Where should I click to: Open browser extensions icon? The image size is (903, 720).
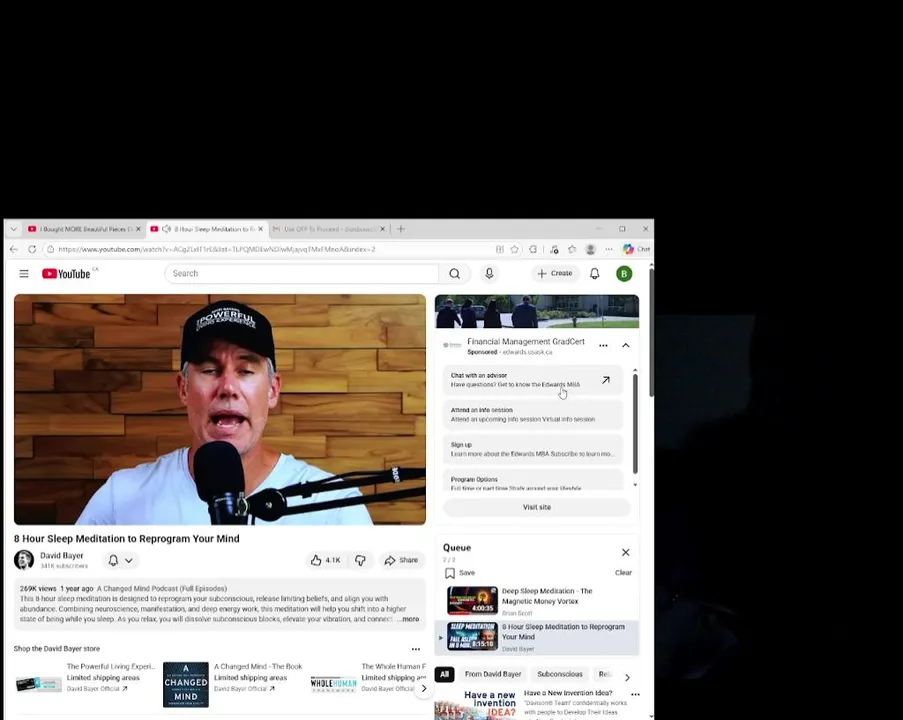(533, 249)
